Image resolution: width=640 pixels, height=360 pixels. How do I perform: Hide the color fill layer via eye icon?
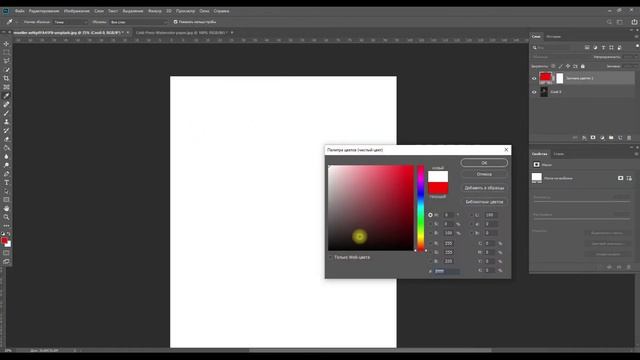point(534,78)
